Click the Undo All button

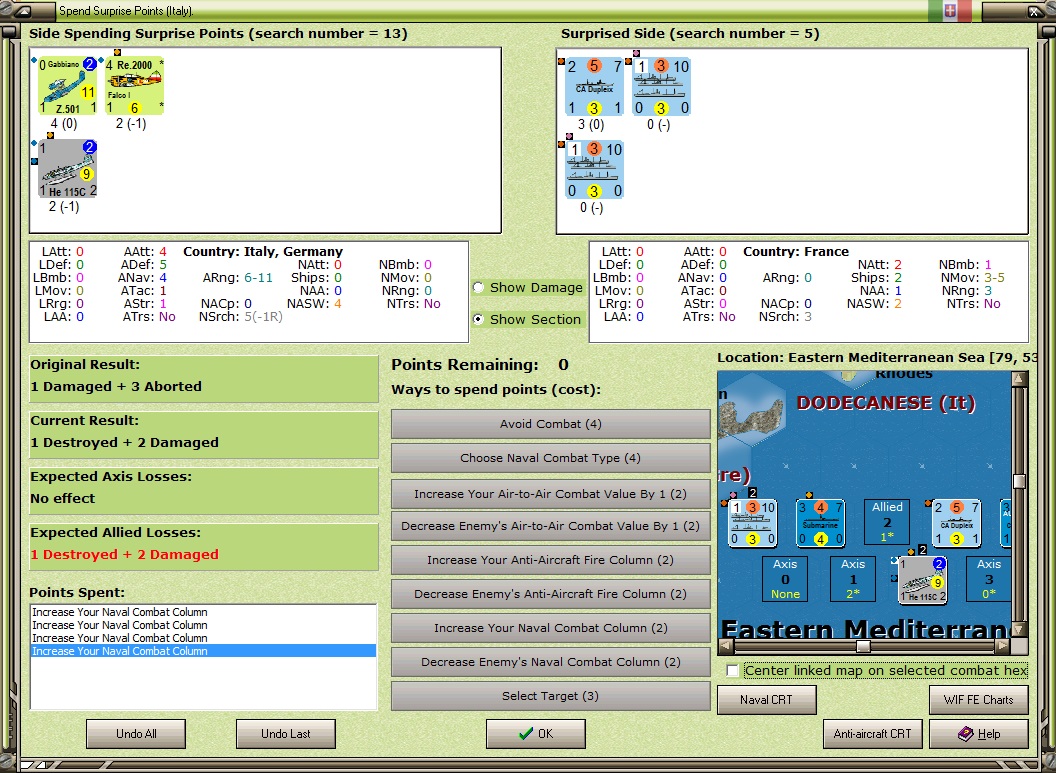[136, 733]
